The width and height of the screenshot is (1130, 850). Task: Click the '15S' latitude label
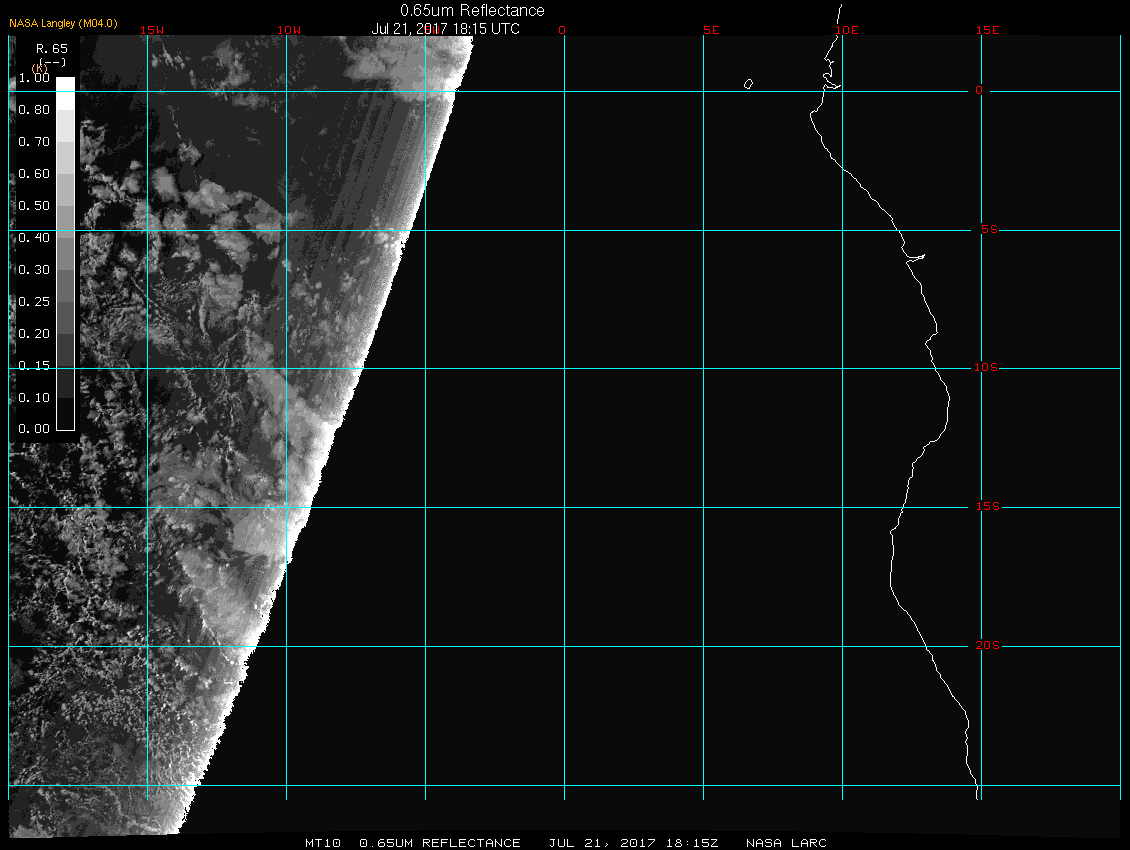coord(987,507)
